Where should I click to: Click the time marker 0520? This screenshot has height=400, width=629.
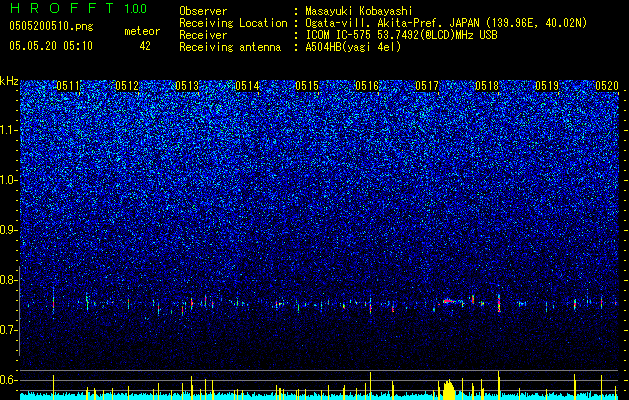[607, 86]
